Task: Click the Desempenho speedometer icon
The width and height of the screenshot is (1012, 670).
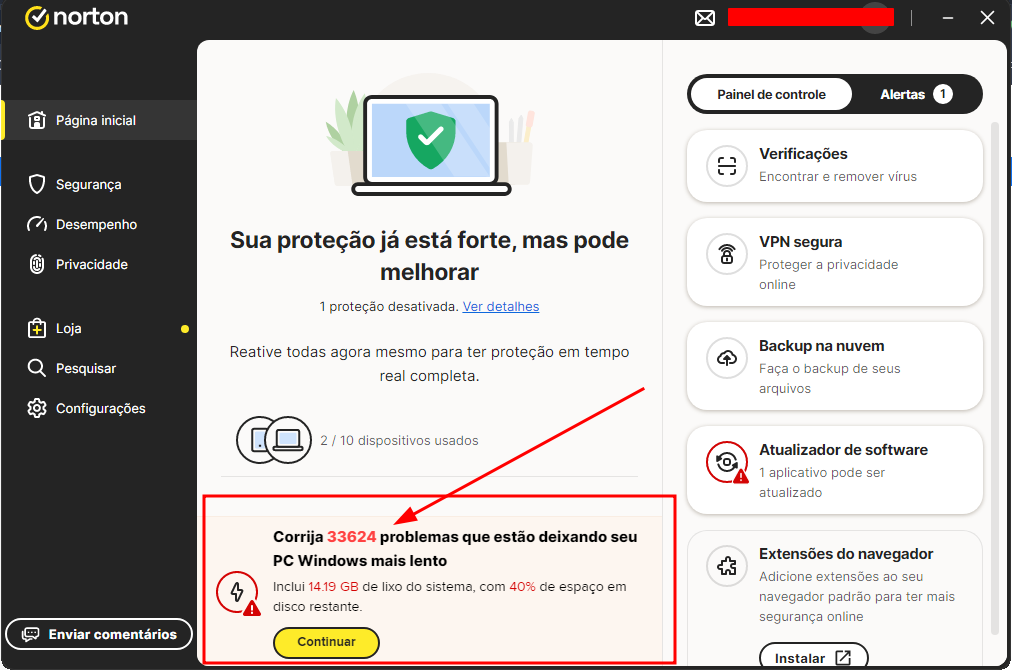Action: click(37, 224)
